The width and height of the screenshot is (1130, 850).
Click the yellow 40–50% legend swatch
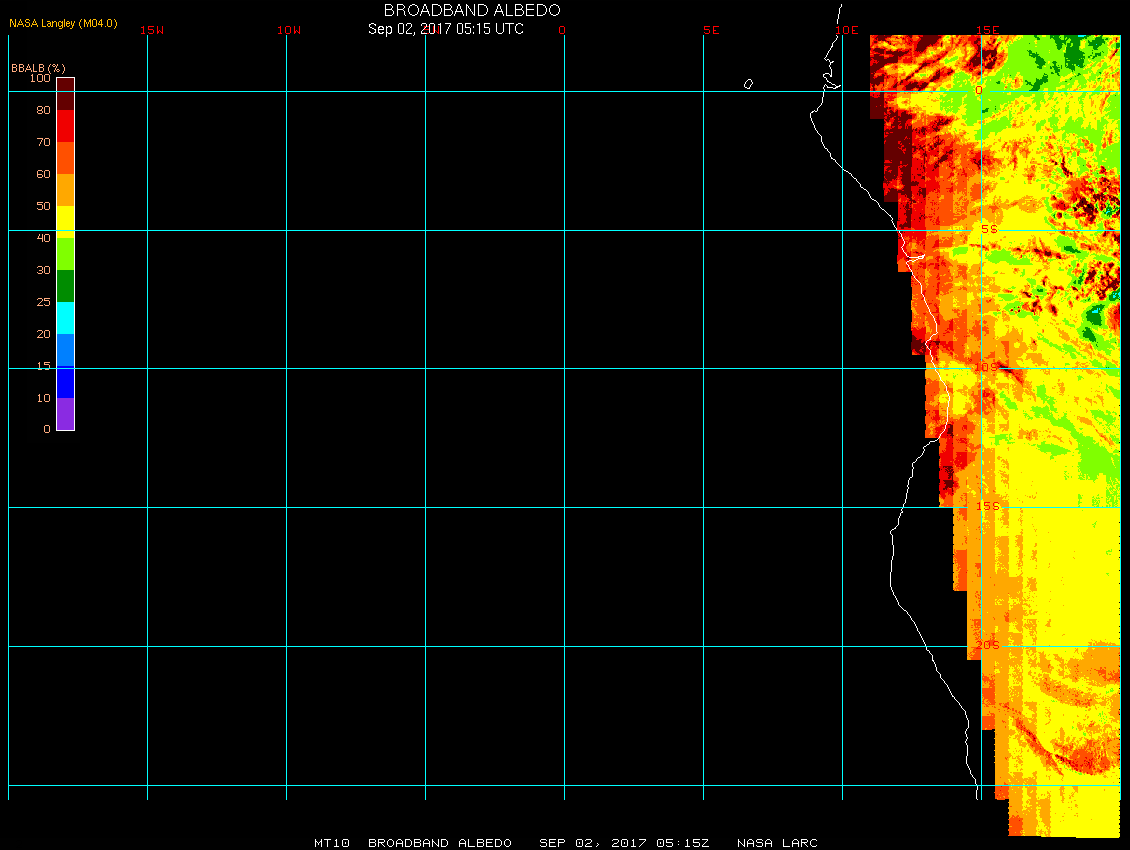tap(65, 221)
